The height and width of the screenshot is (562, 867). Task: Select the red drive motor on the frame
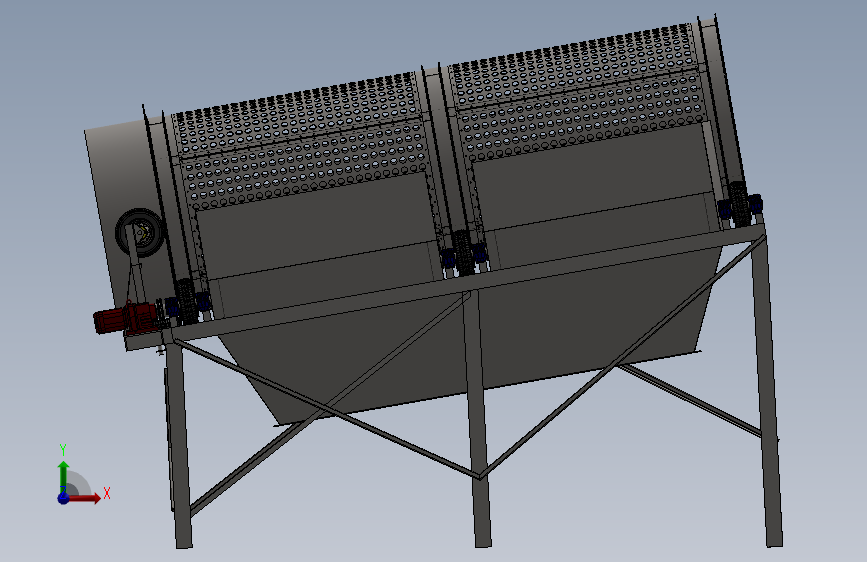pos(125,319)
